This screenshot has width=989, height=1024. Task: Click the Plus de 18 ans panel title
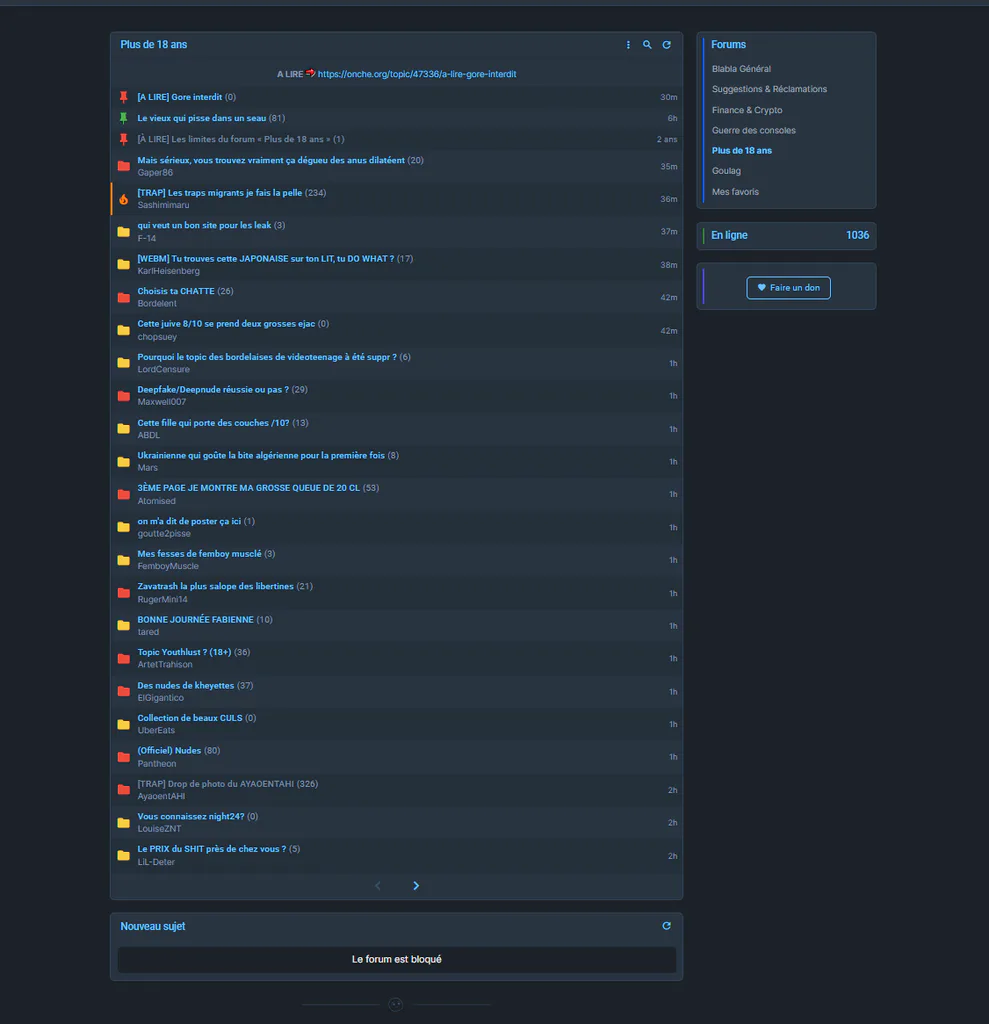click(154, 44)
